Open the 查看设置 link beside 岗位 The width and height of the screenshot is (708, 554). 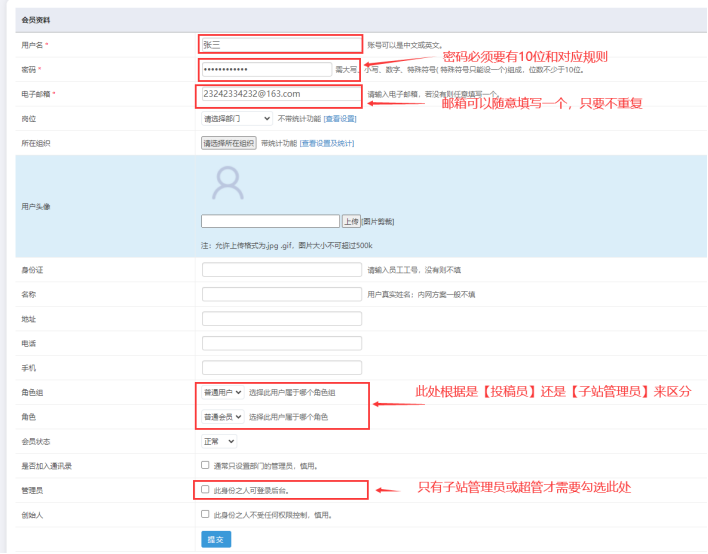pos(339,118)
